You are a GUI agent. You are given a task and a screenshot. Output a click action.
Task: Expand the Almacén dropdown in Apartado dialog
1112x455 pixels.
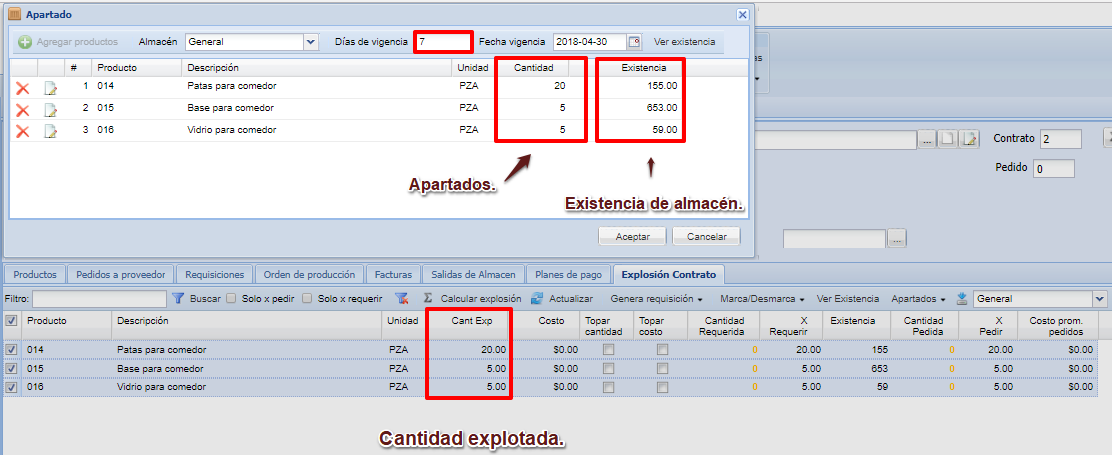[310, 42]
